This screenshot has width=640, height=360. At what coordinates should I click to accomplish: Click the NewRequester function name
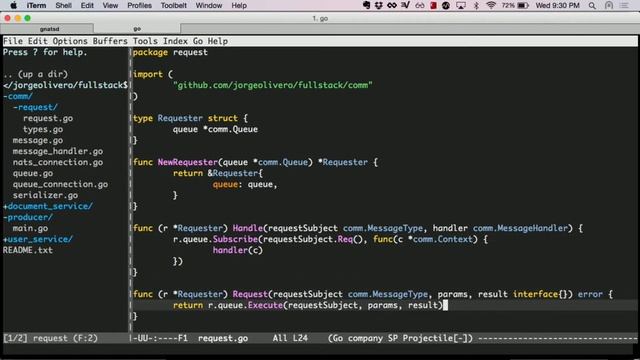(188, 162)
